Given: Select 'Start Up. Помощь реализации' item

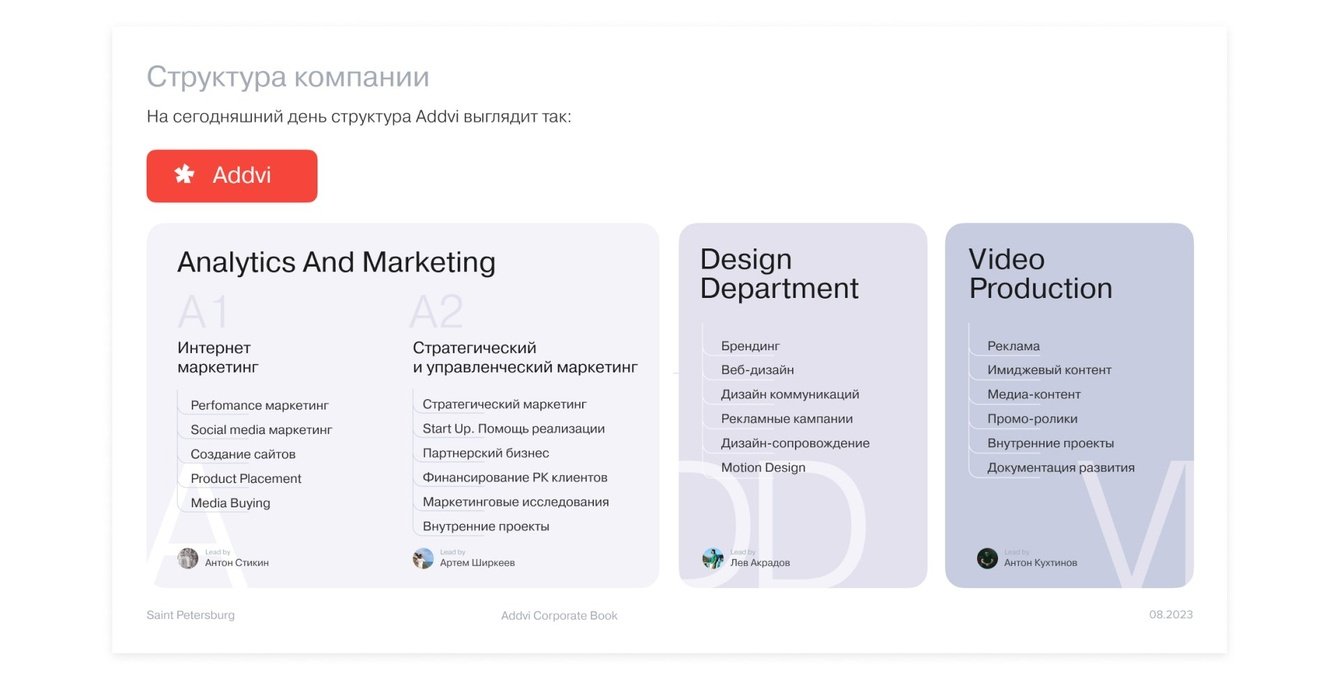Looking at the screenshot, I should (x=514, y=429).
